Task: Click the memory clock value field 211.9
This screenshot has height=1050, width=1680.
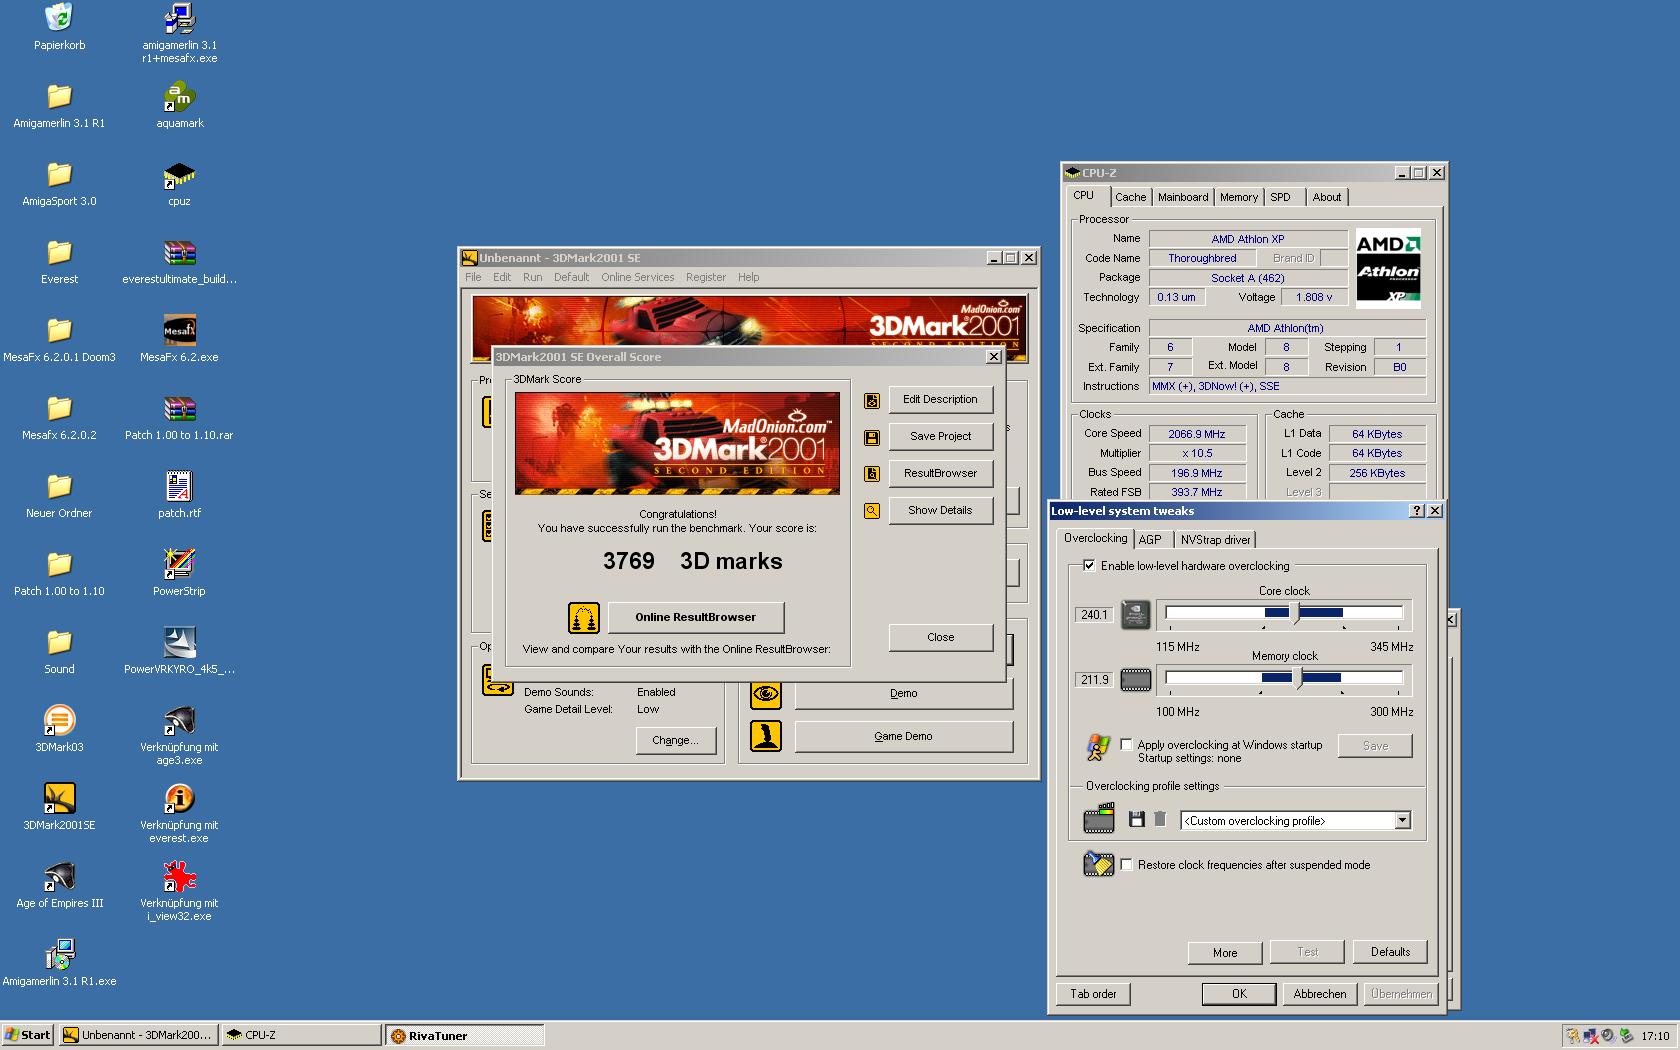Action: coord(1094,680)
